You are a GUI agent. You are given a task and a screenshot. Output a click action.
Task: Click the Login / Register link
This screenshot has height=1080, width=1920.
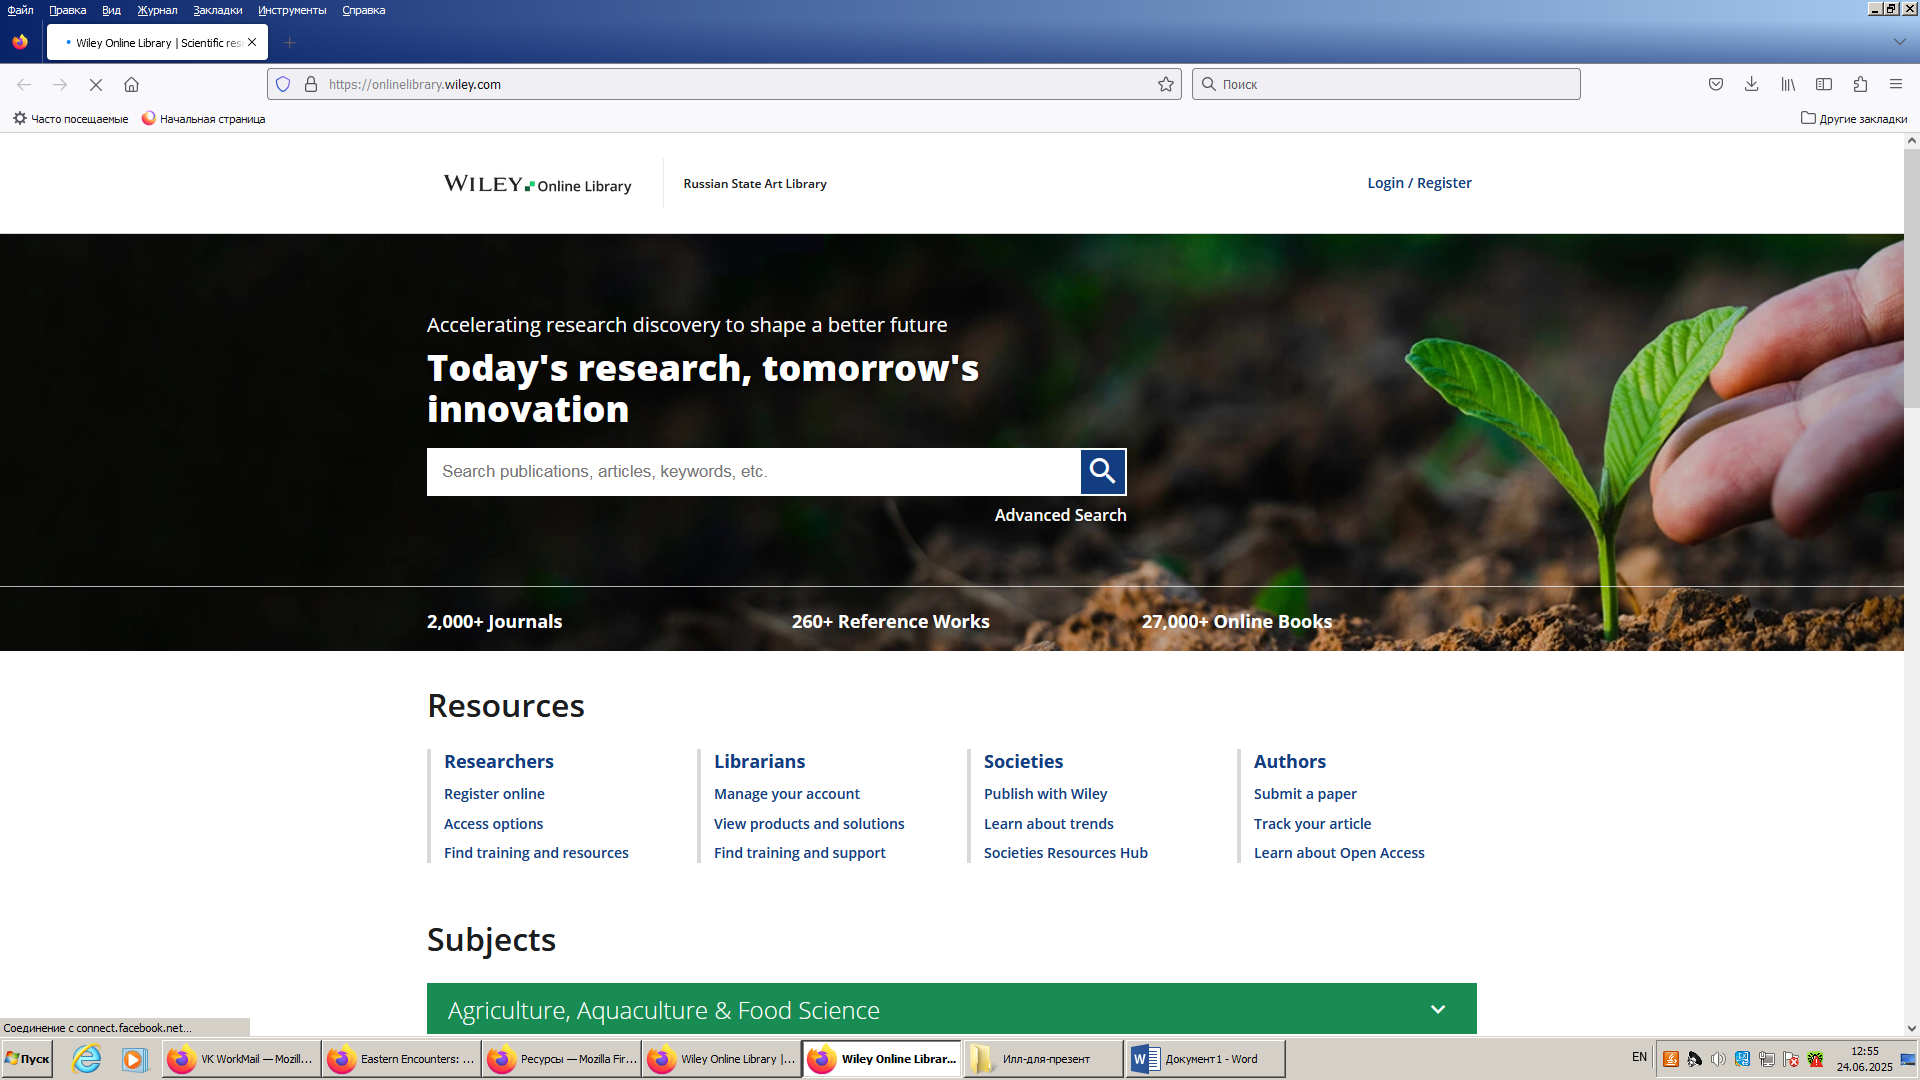1418,183
